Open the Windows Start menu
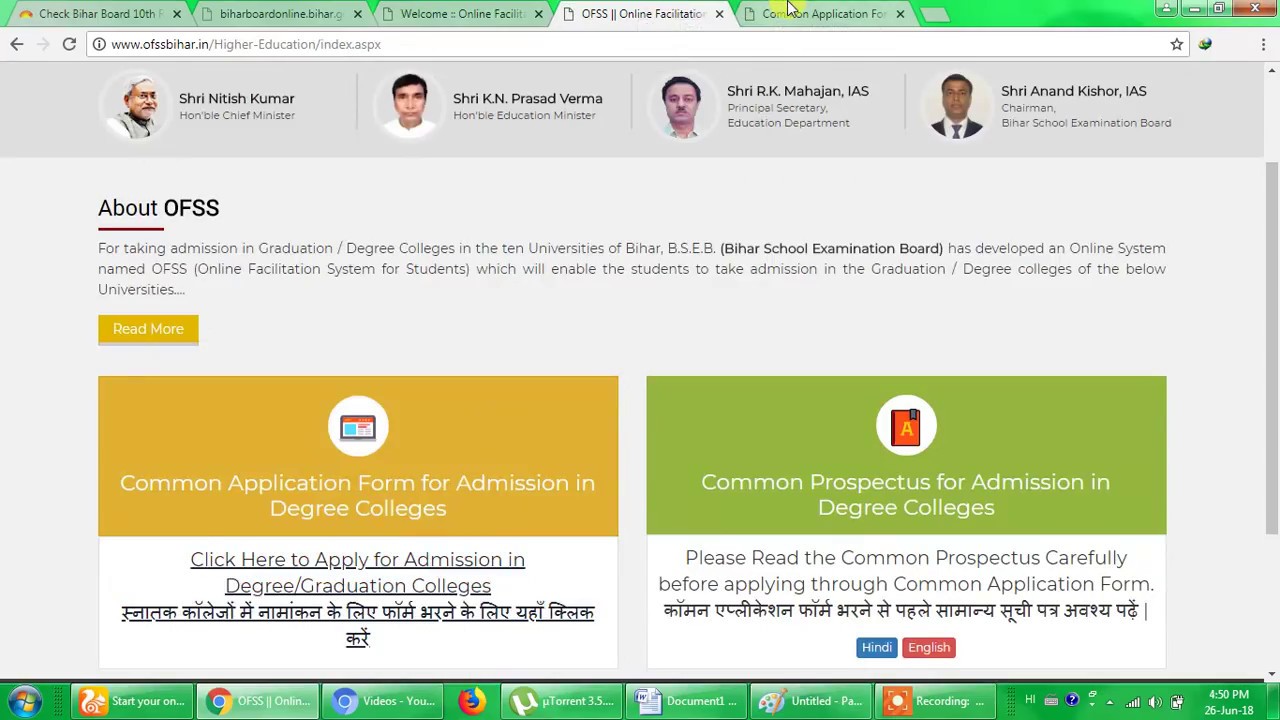The height and width of the screenshot is (720, 1280). (x=26, y=701)
